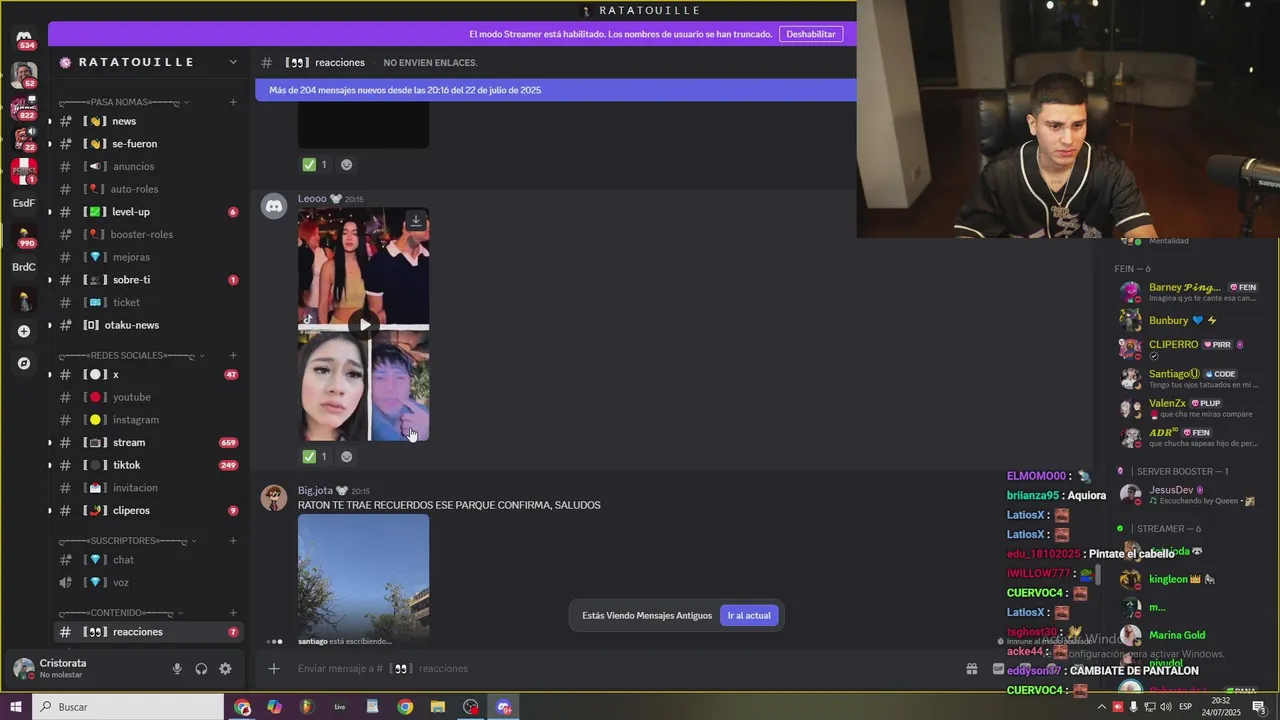Viewport: 1280px width, 720px height.
Task: Click the Discord home direct messages icon
Action: coord(24,38)
